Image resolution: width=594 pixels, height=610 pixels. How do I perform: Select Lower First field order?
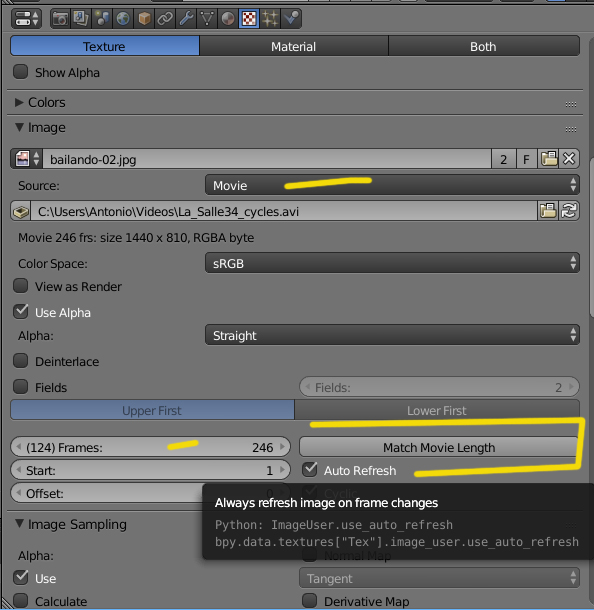(437, 410)
